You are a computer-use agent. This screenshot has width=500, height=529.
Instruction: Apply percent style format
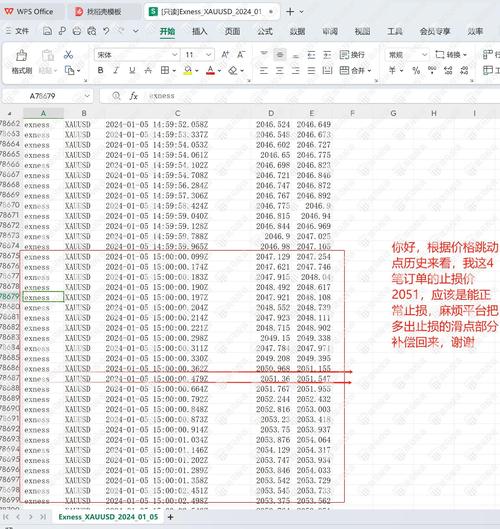(x=416, y=71)
